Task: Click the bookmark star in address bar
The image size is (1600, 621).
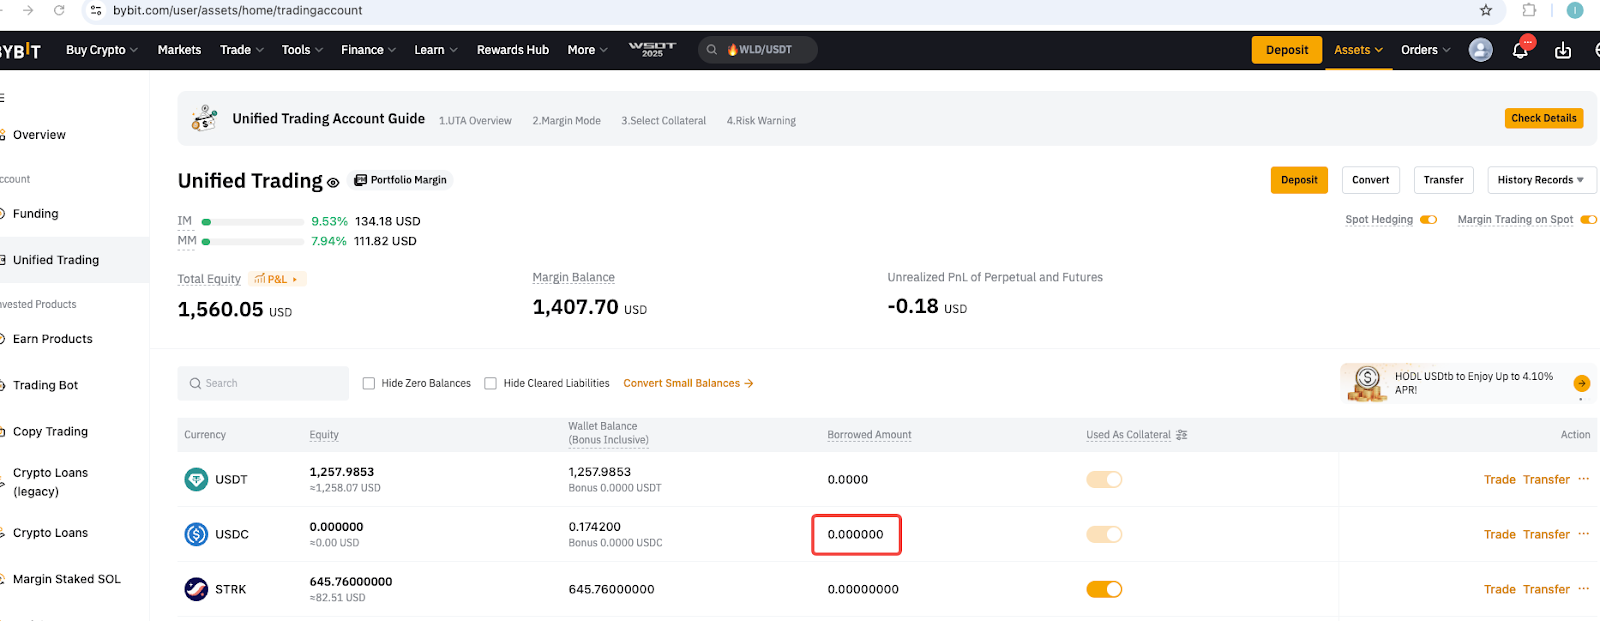Action: [x=1486, y=11]
